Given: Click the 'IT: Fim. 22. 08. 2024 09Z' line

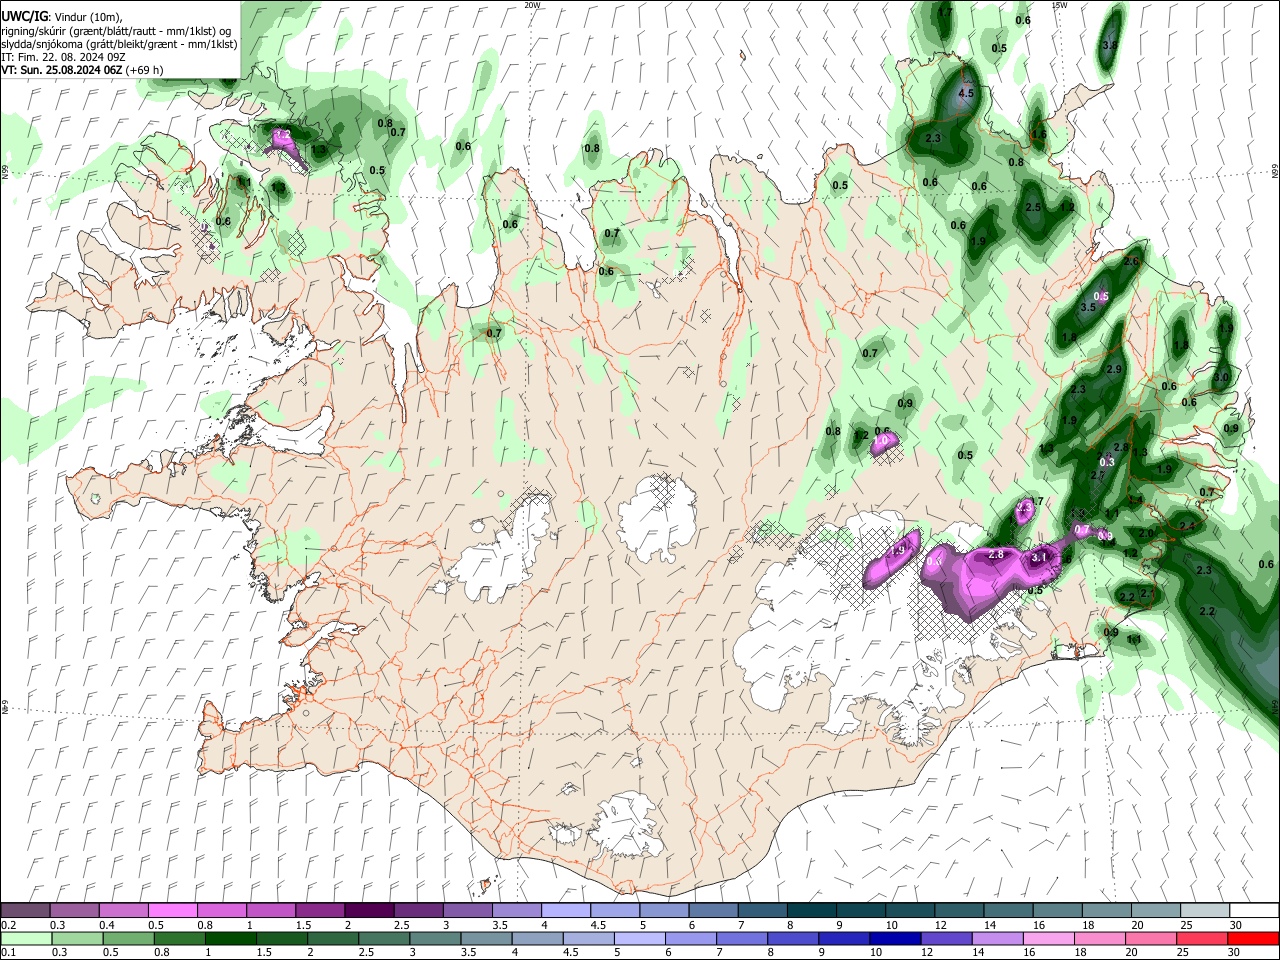Looking at the screenshot, I should tap(63, 57).
